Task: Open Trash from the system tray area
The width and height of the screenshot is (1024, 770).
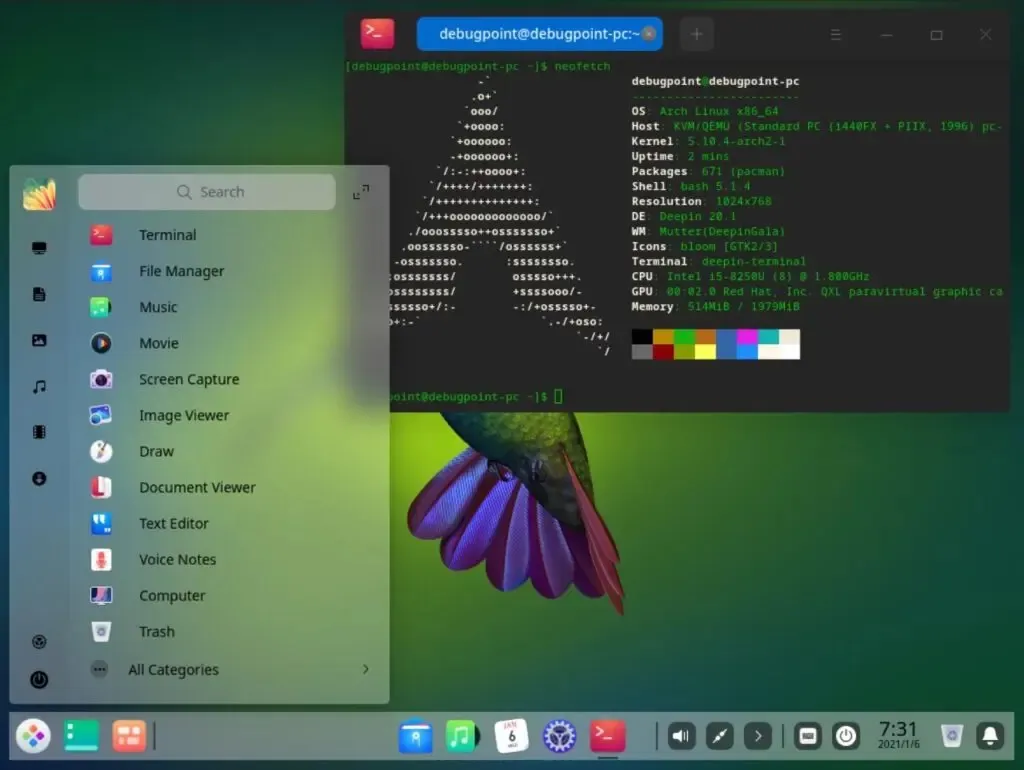Action: [x=951, y=735]
